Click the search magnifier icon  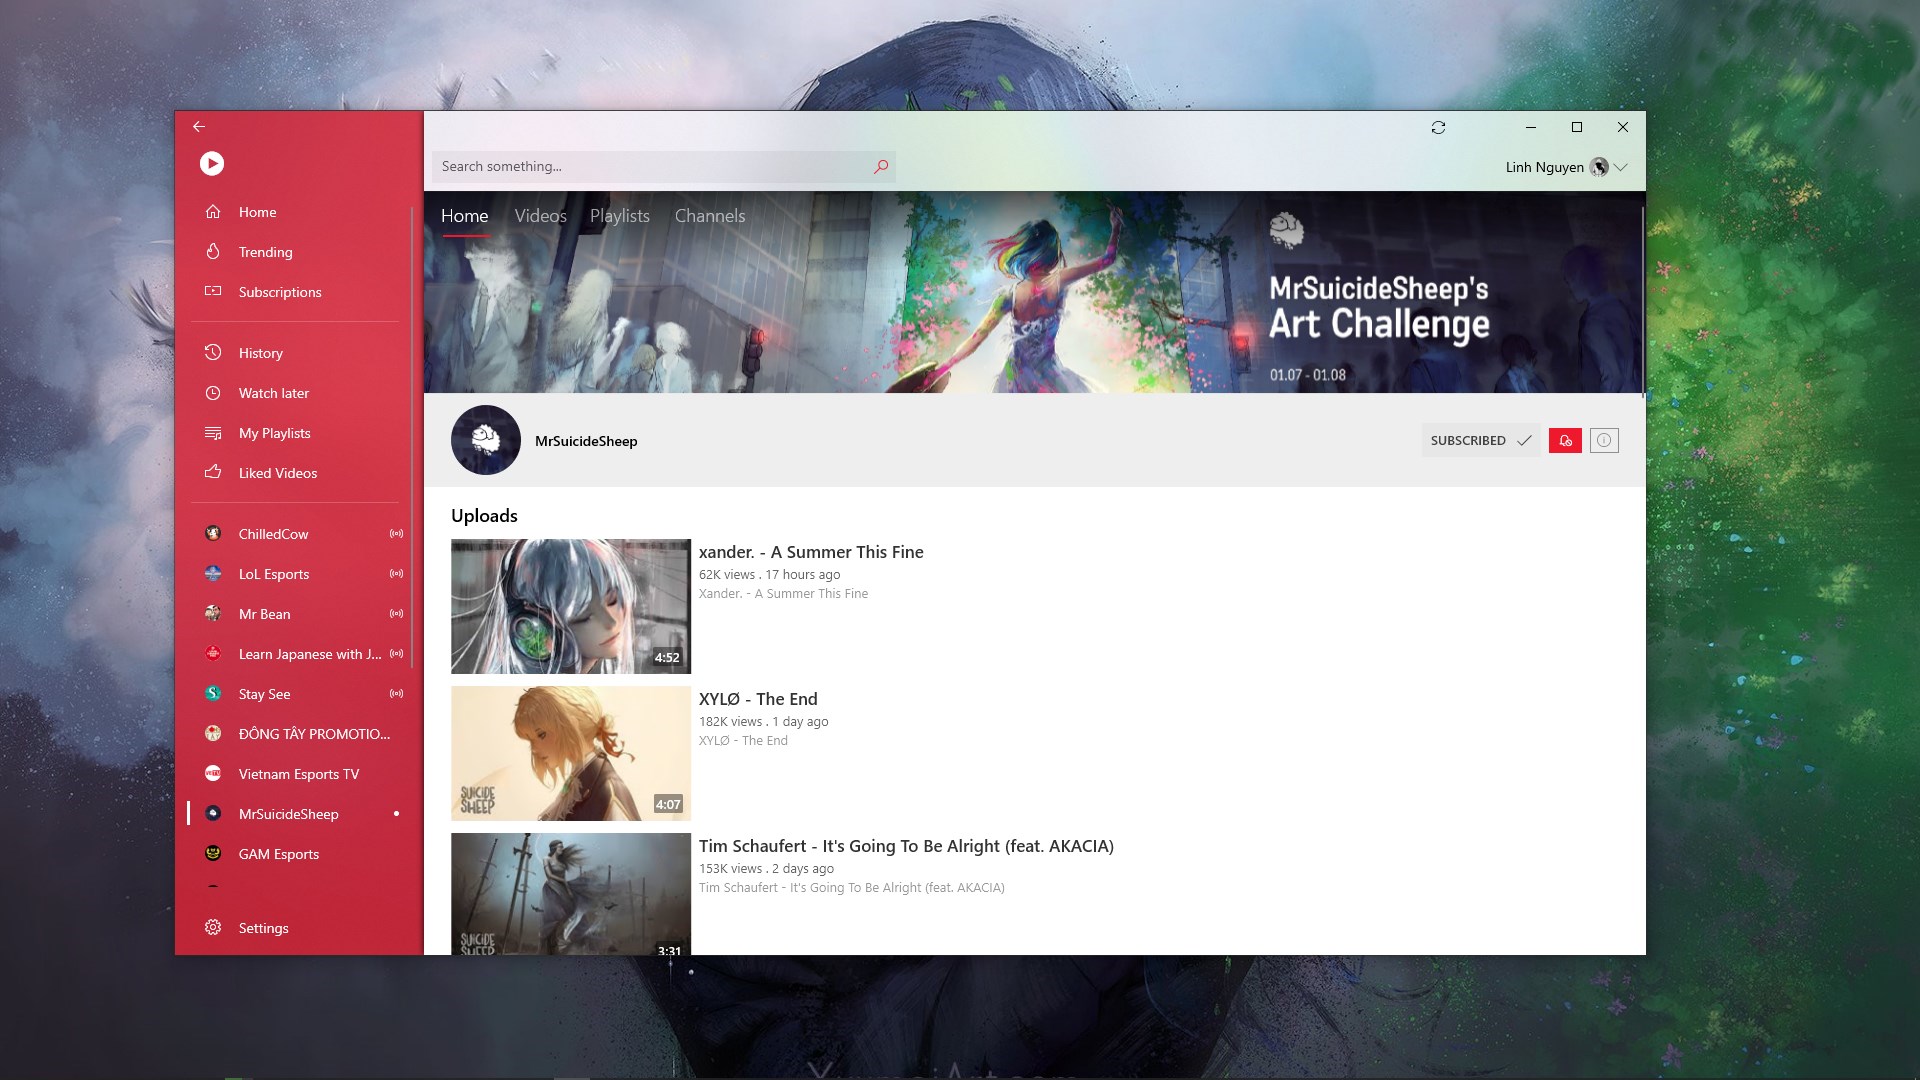[x=881, y=166]
